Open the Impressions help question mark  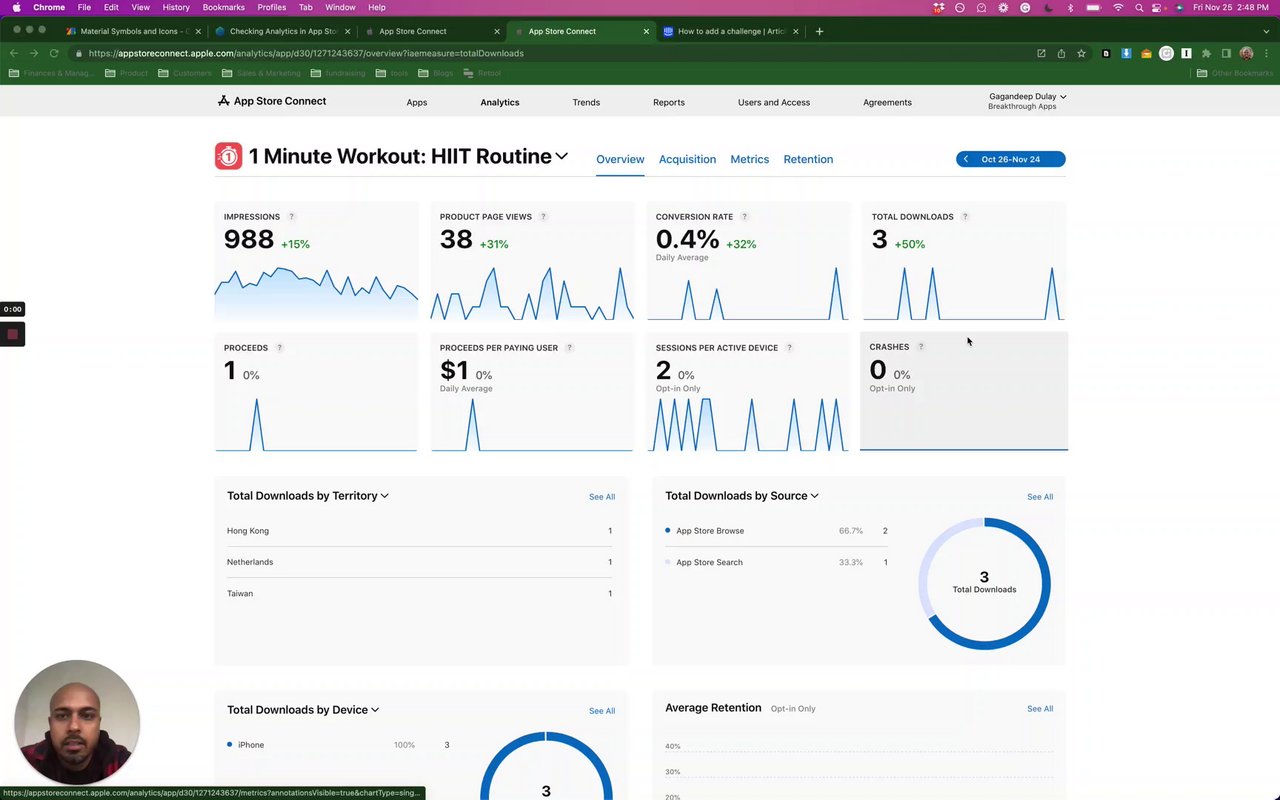click(292, 217)
